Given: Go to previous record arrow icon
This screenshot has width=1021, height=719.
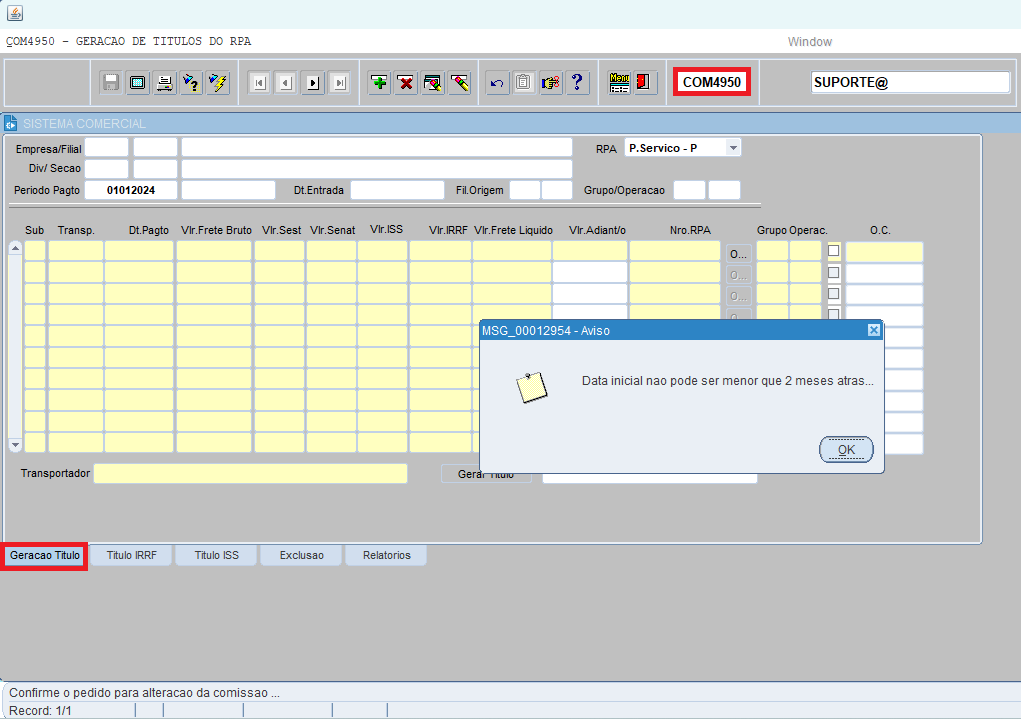Looking at the screenshot, I should (286, 83).
